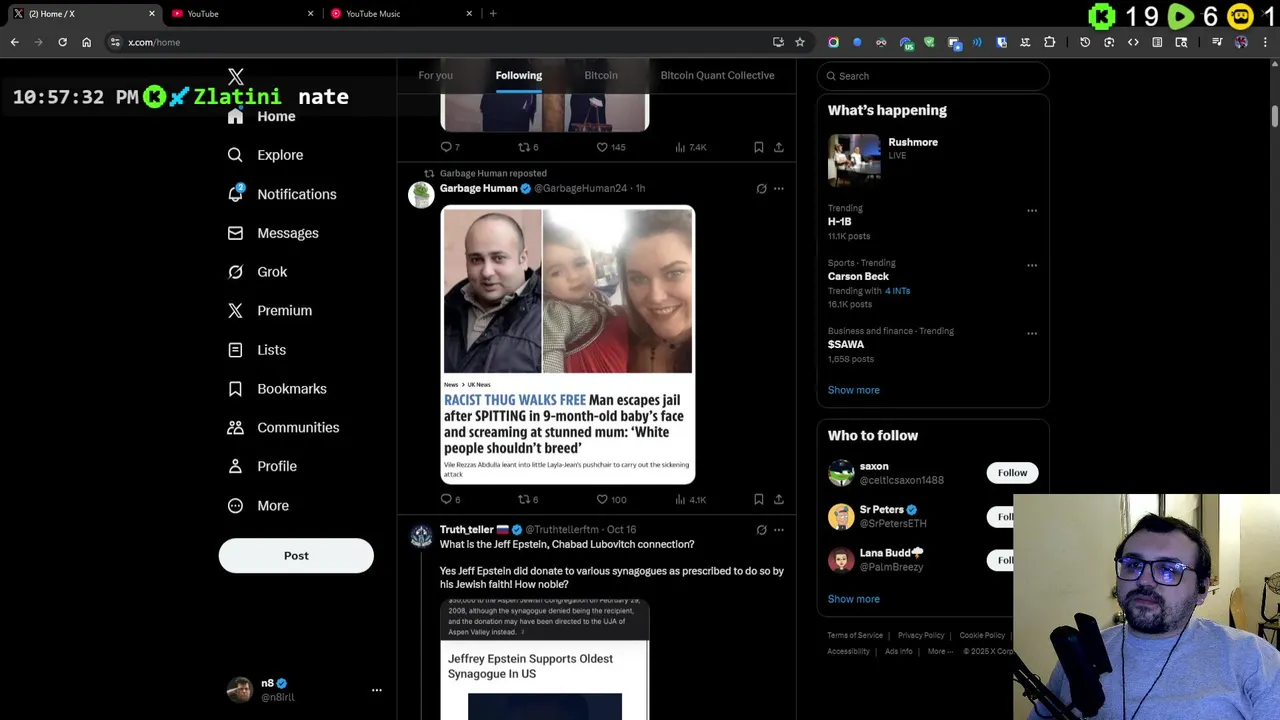
Task: Share the Garbage Human post
Action: pyautogui.click(x=779, y=499)
